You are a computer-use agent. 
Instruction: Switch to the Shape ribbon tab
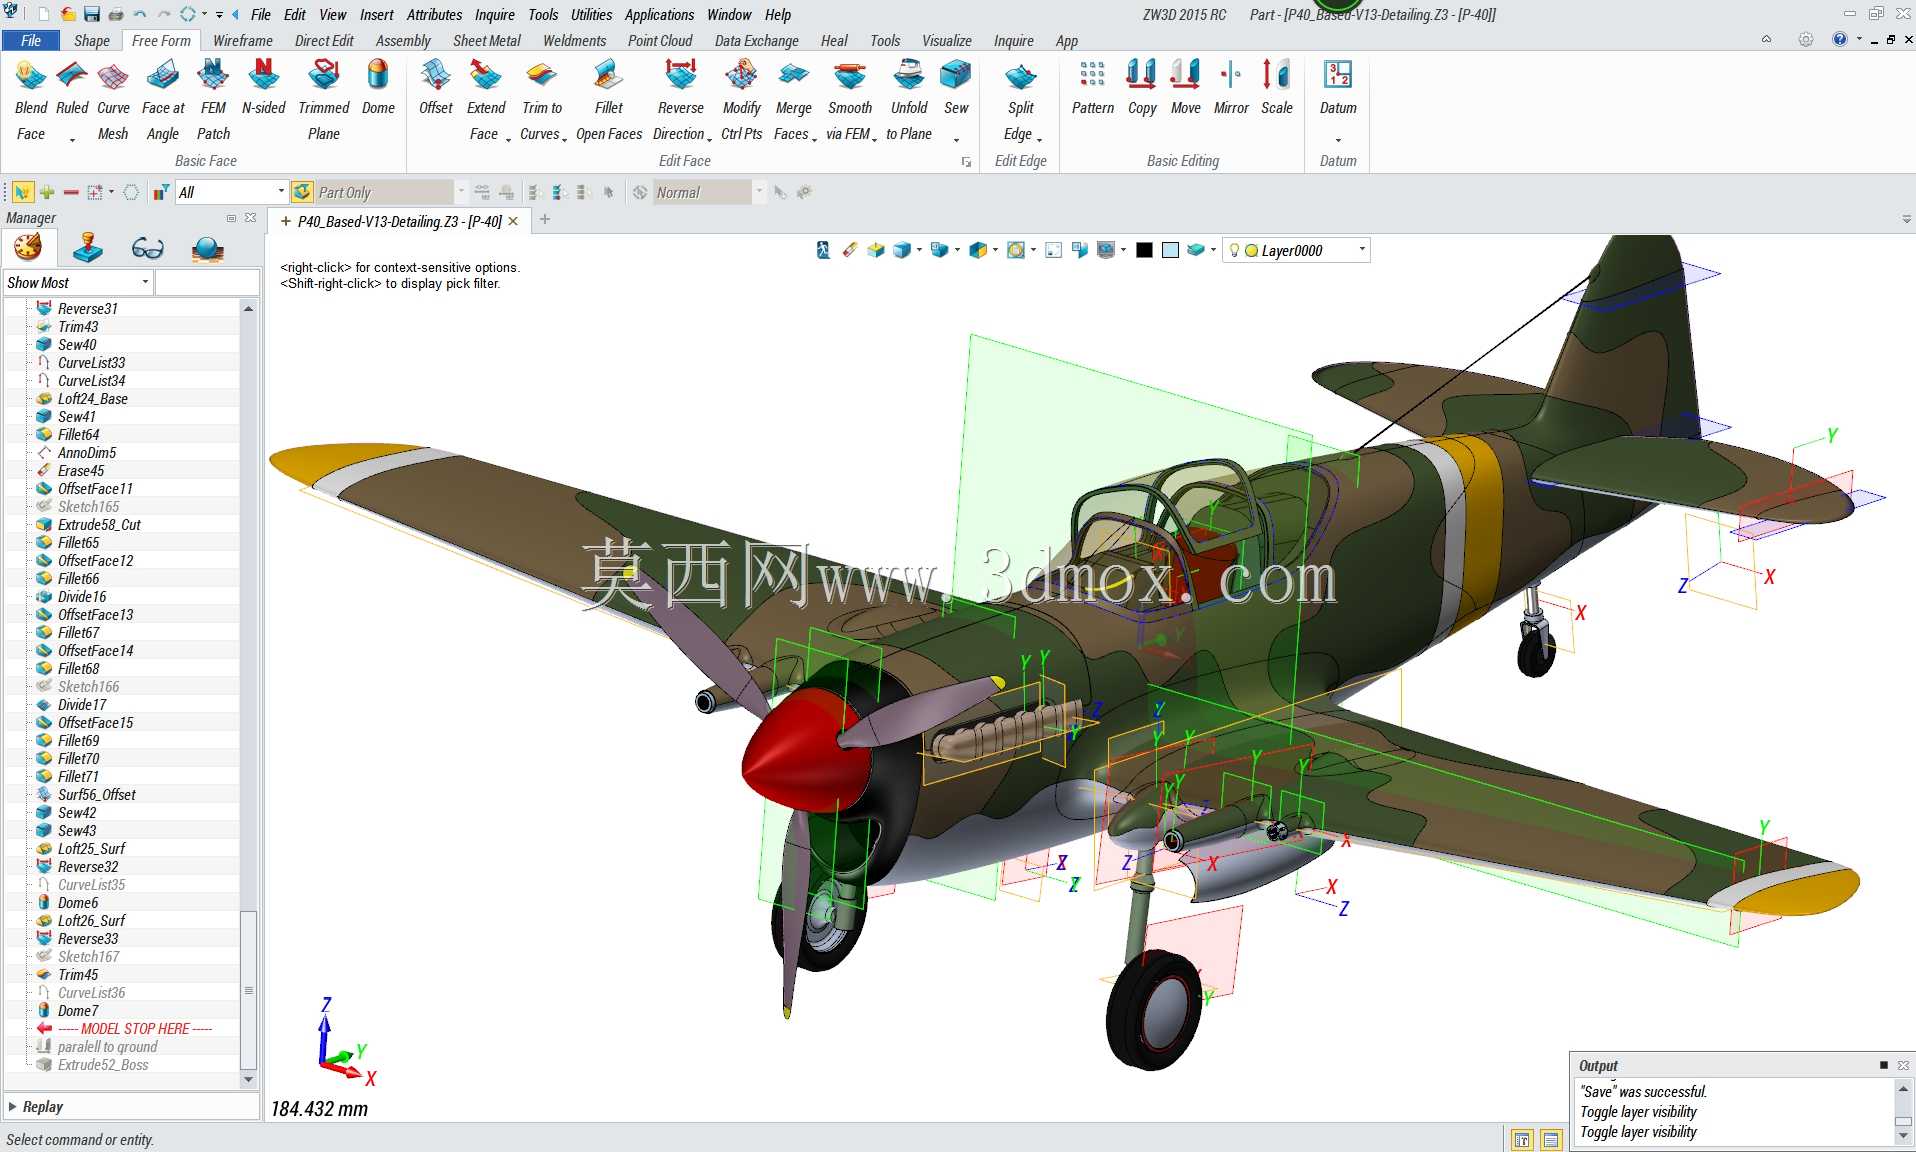tap(92, 40)
